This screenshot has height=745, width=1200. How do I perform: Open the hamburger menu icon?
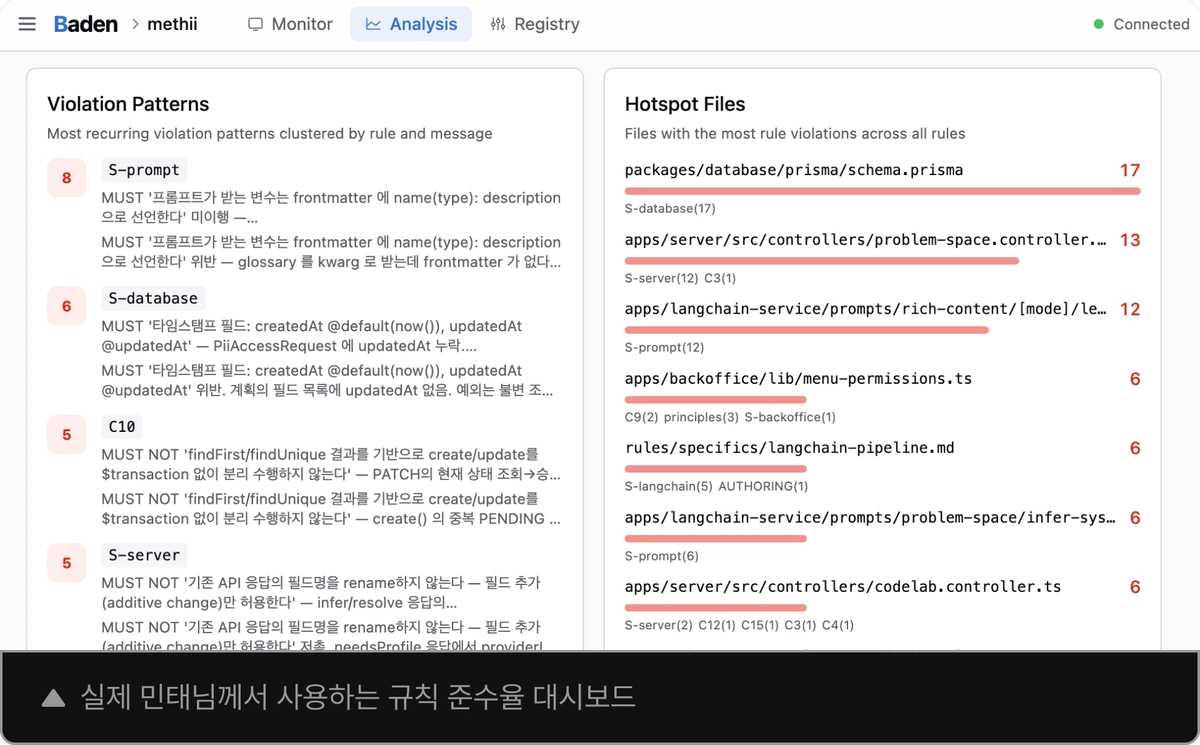point(27,24)
